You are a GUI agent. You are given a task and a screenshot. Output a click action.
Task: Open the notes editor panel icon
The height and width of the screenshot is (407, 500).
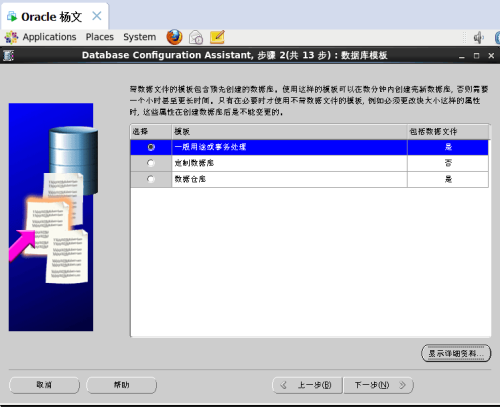tap(217, 37)
